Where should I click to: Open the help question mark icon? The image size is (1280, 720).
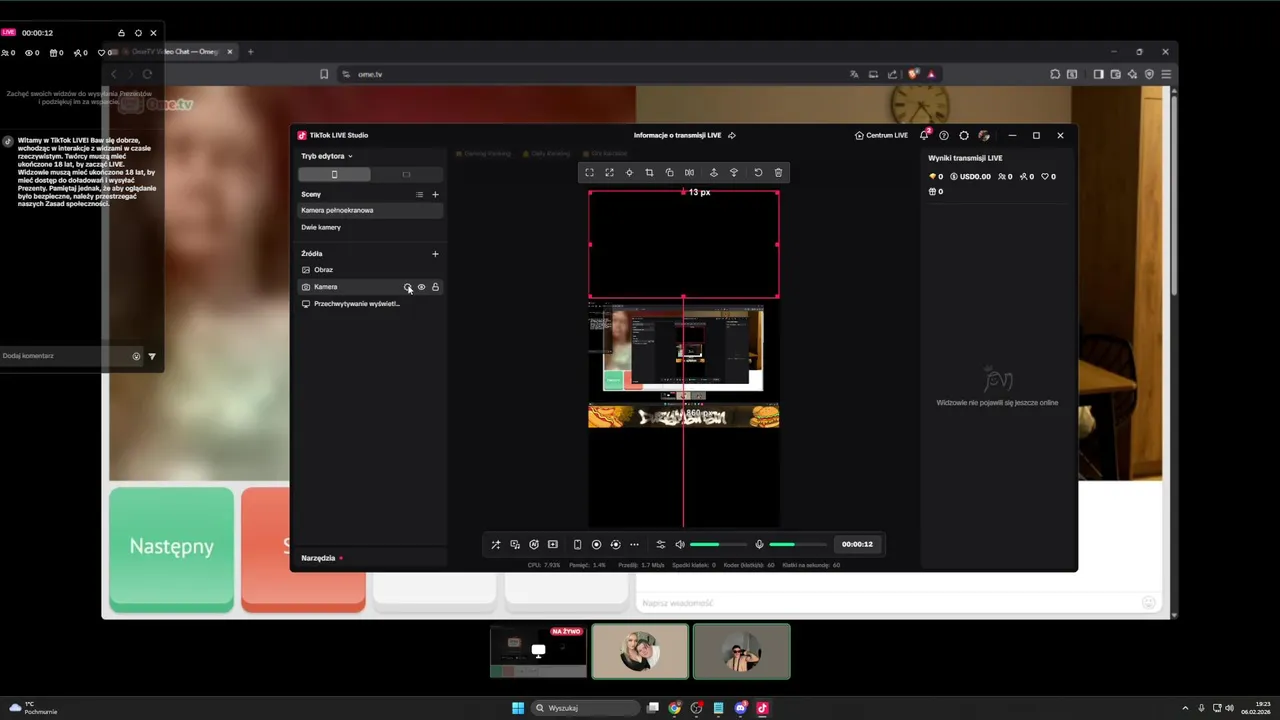pyautogui.click(x=943, y=135)
